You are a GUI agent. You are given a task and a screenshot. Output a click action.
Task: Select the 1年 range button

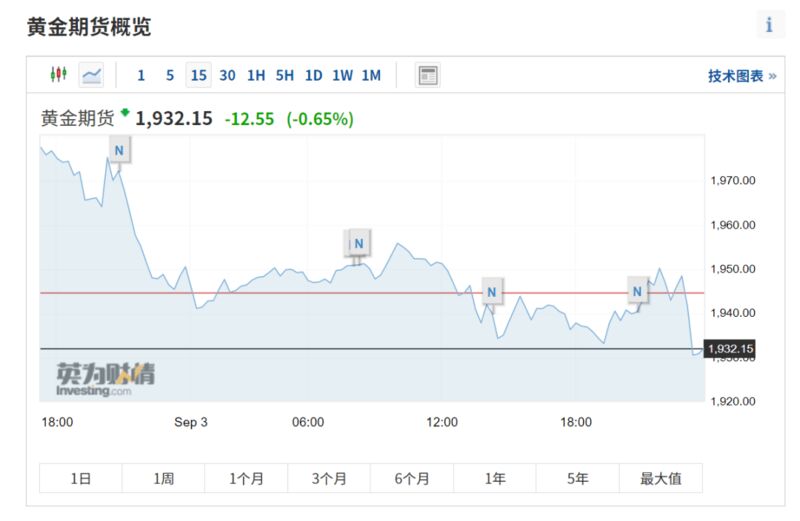point(495,478)
